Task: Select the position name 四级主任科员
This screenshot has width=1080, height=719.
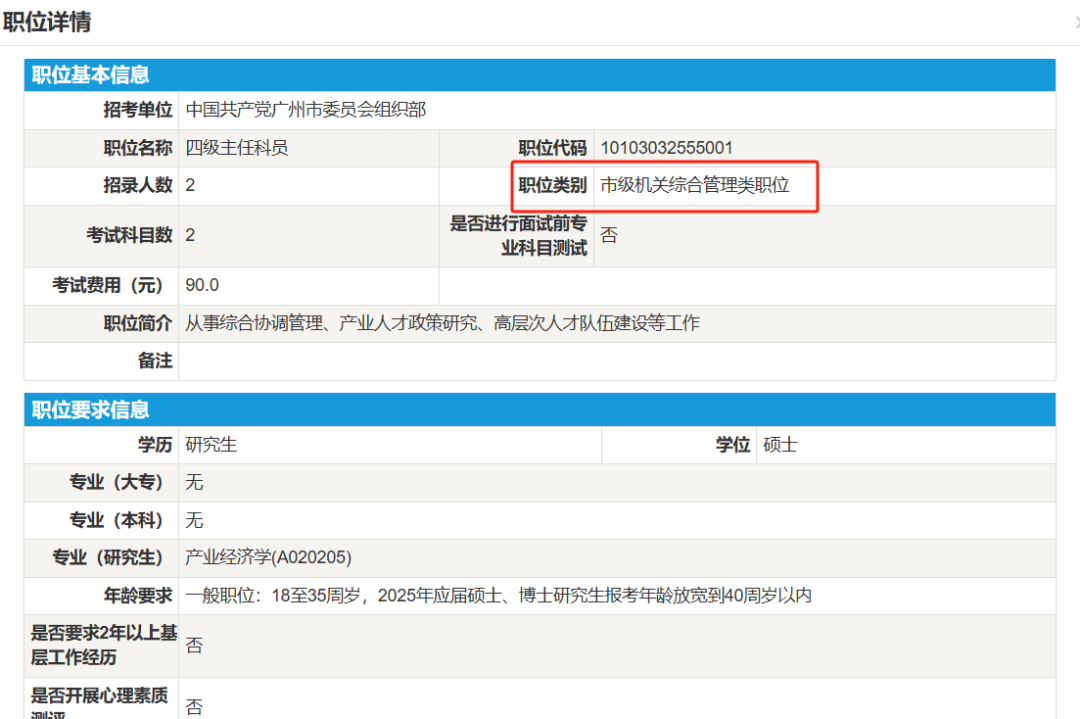Action: [x=235, y=147]
